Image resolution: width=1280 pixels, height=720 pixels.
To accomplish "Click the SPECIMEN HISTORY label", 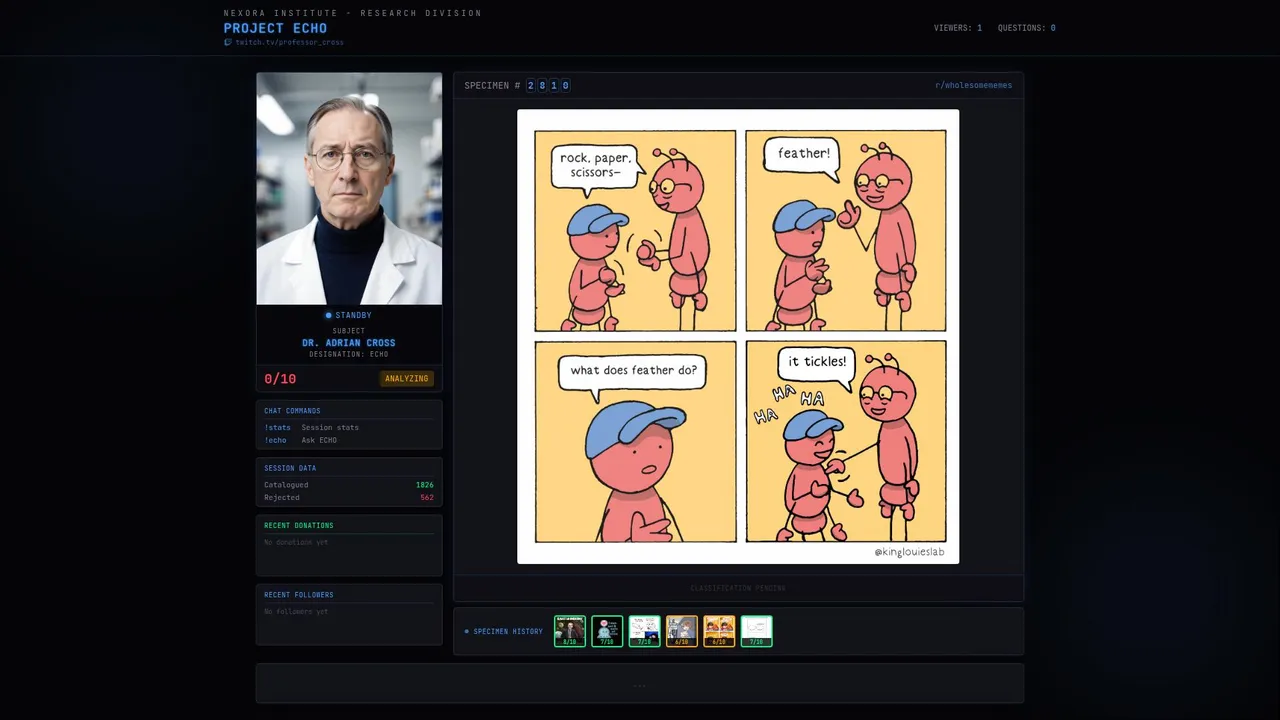I will point(508,632).
